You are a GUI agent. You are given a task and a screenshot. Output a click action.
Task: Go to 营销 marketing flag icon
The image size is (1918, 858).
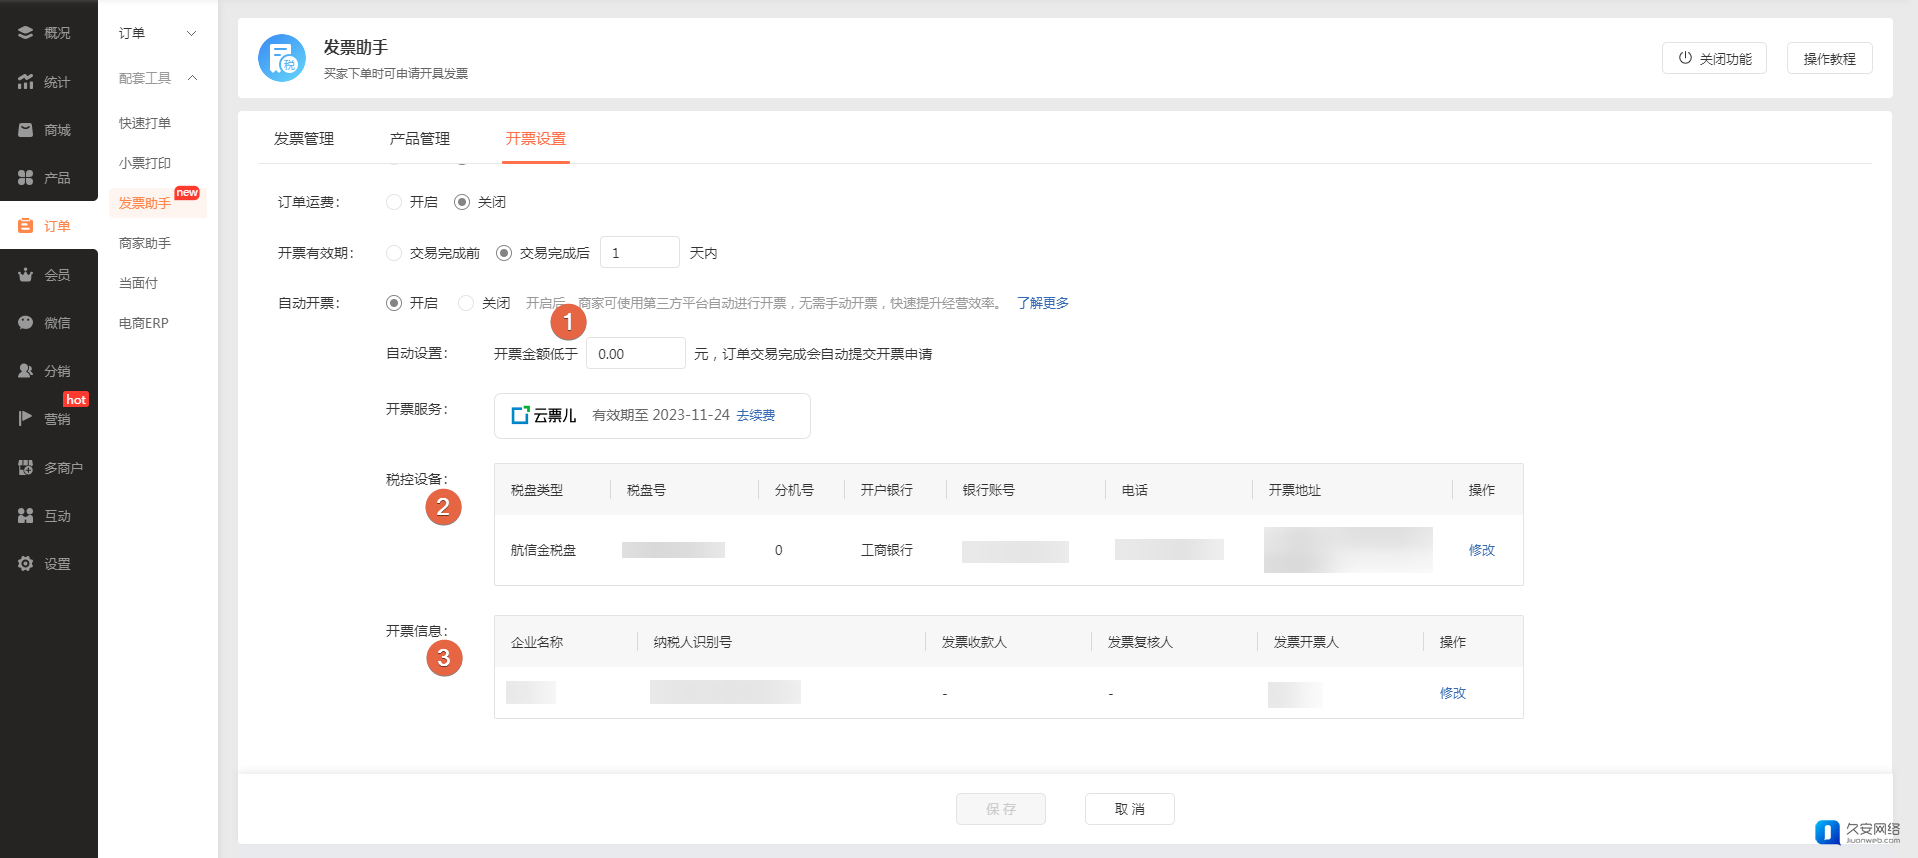[x=26, y=419]
